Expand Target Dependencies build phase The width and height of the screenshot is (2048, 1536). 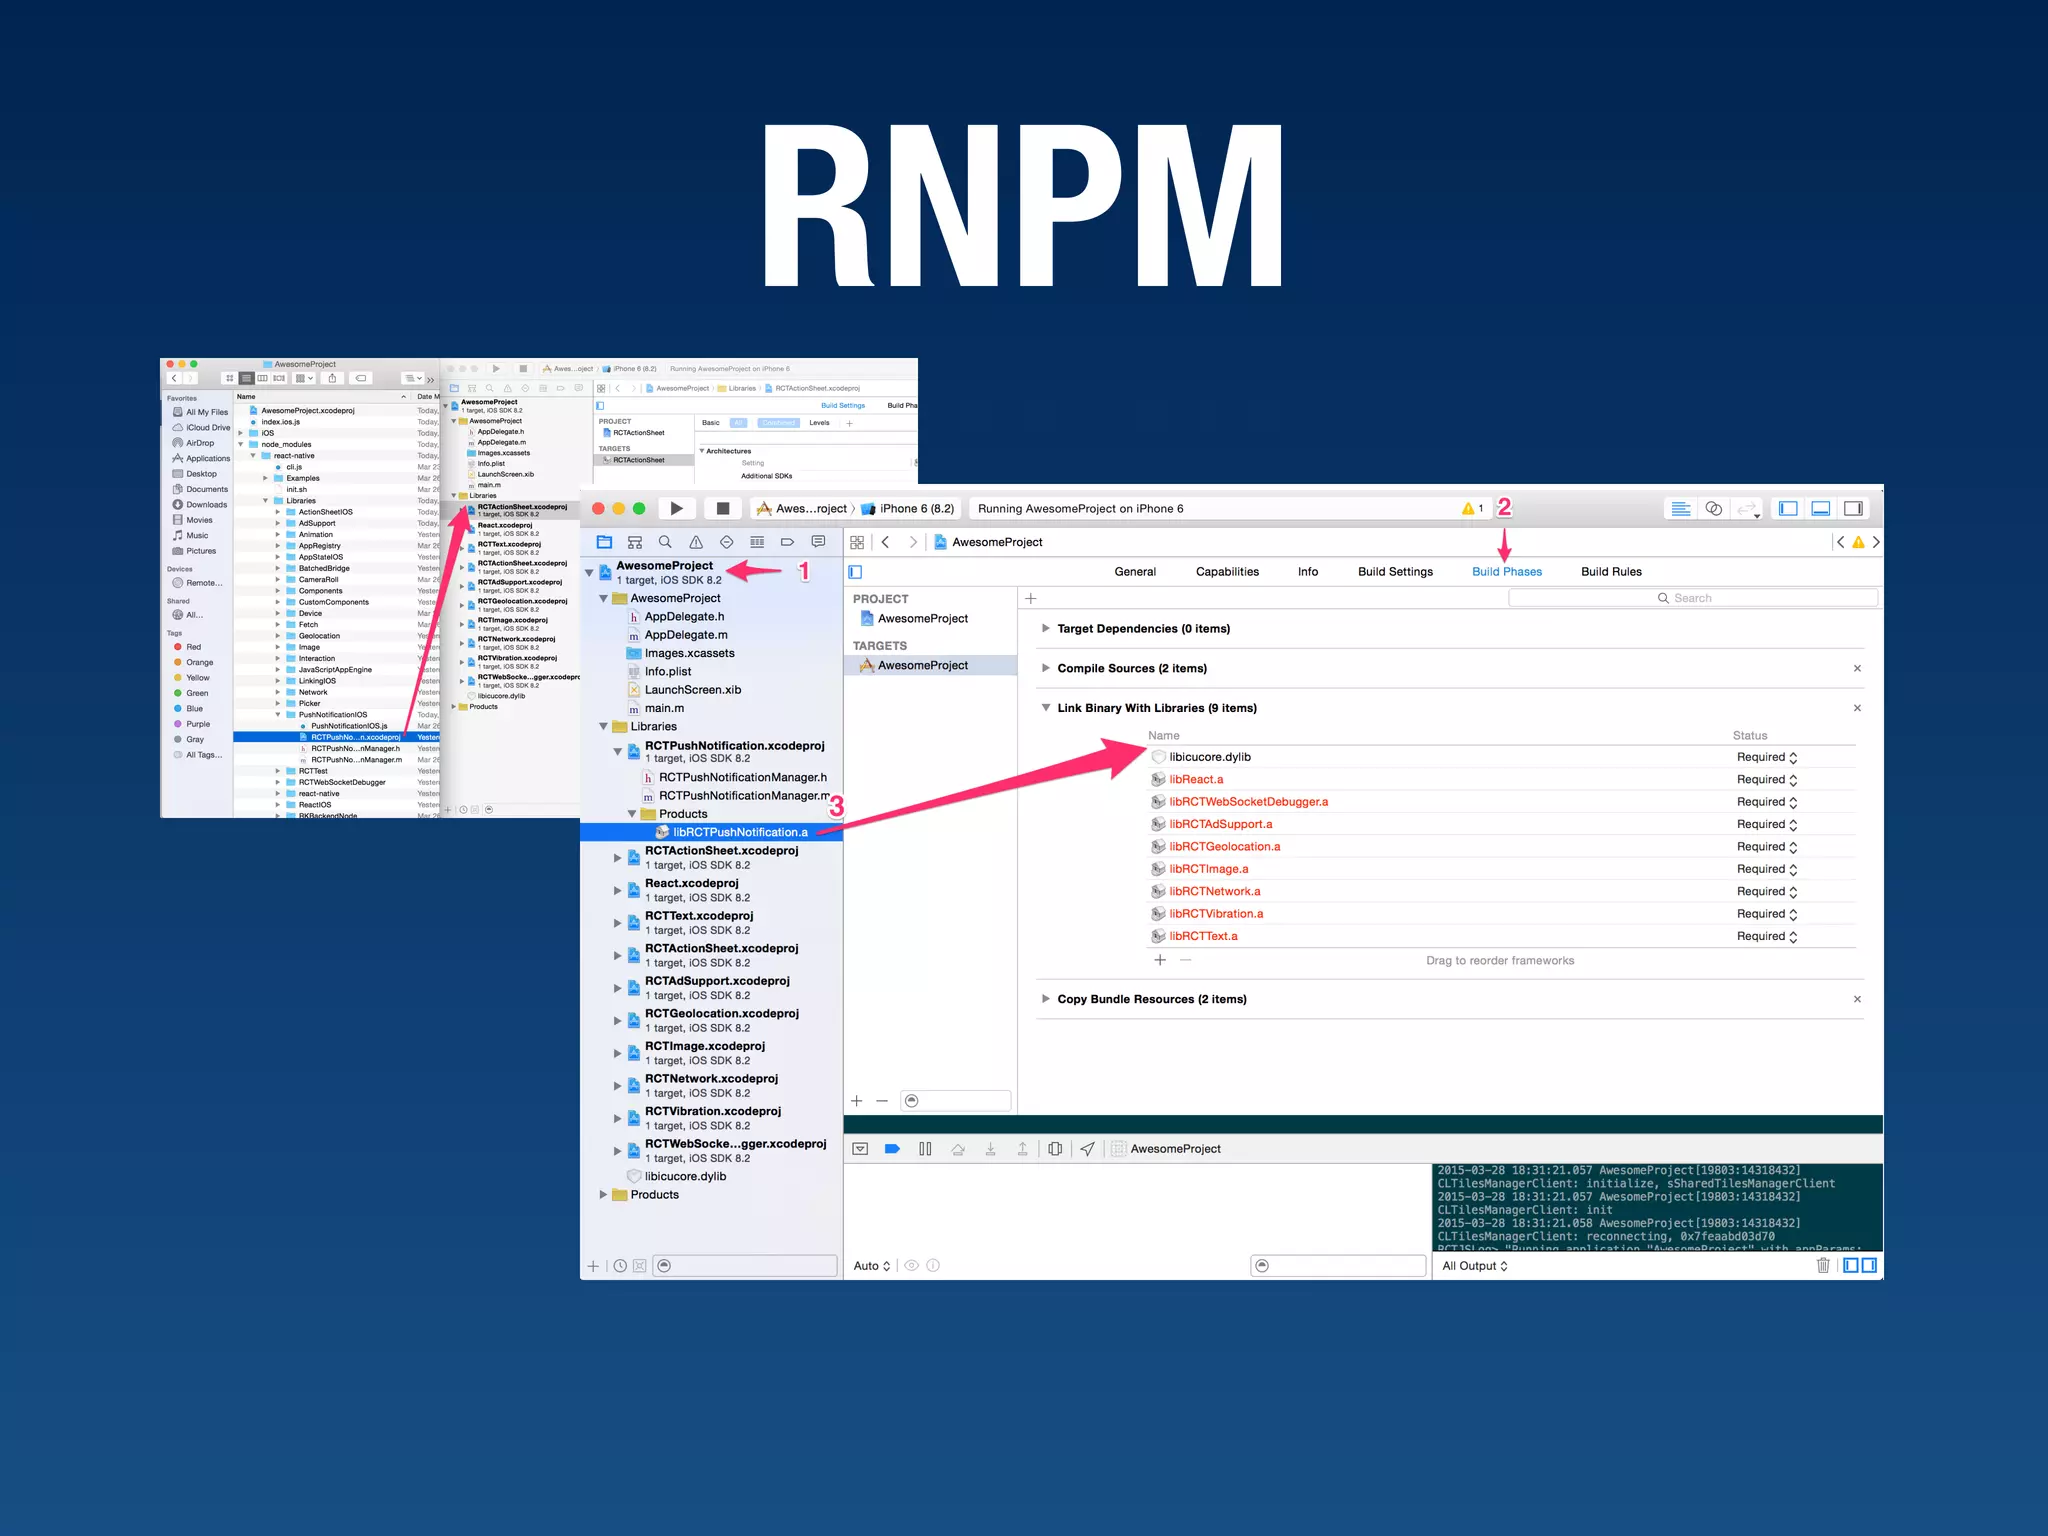coord(1045,629)
